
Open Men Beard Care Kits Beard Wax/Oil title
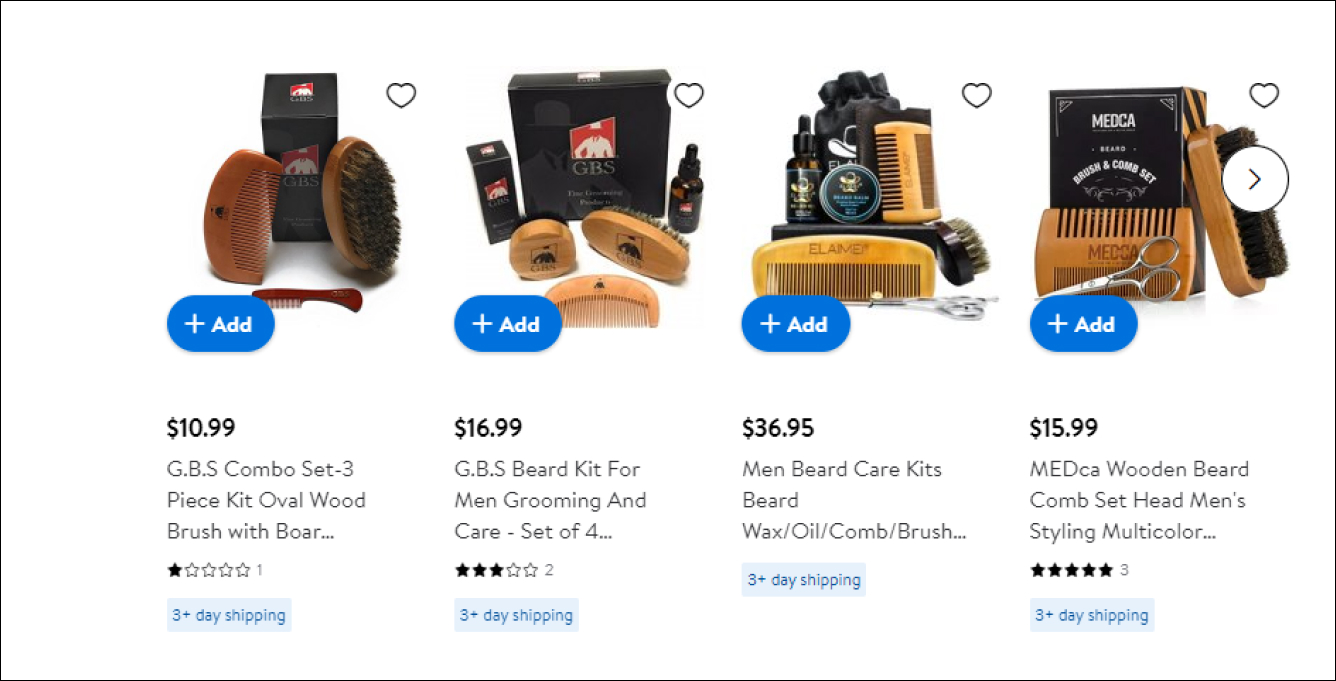[x=854, y=500]
